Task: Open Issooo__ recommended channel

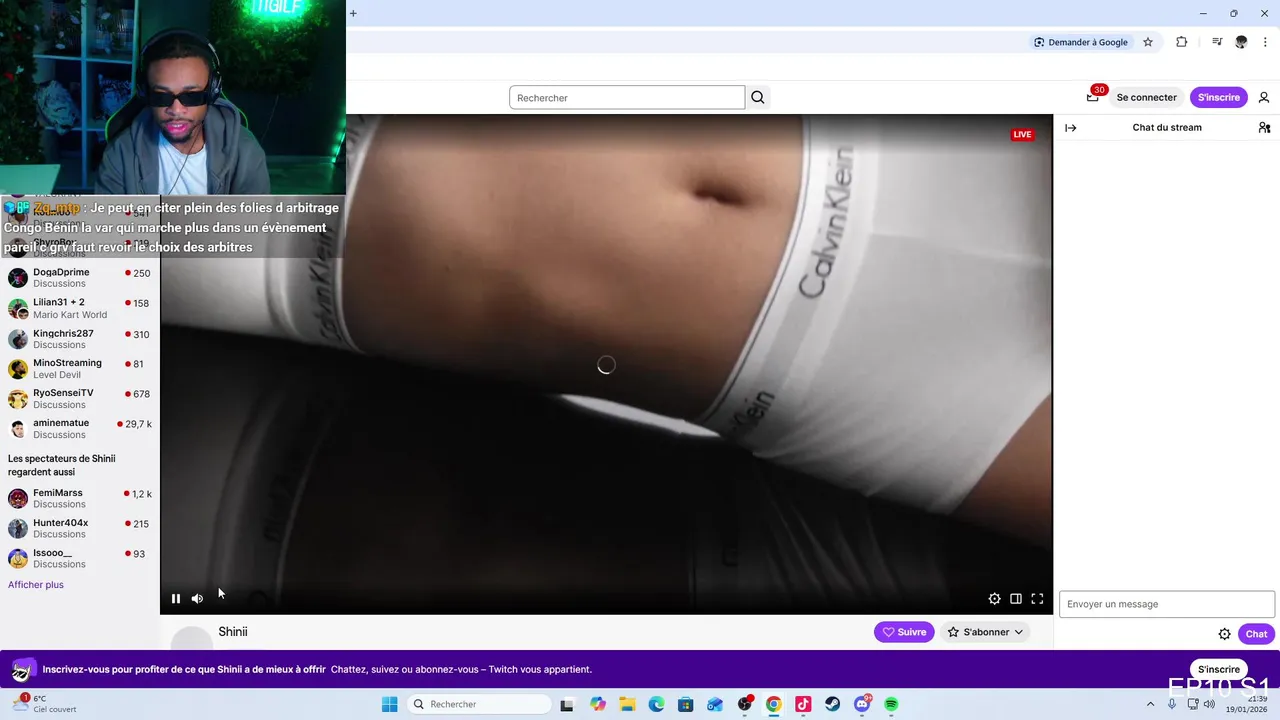Action: 80,558
